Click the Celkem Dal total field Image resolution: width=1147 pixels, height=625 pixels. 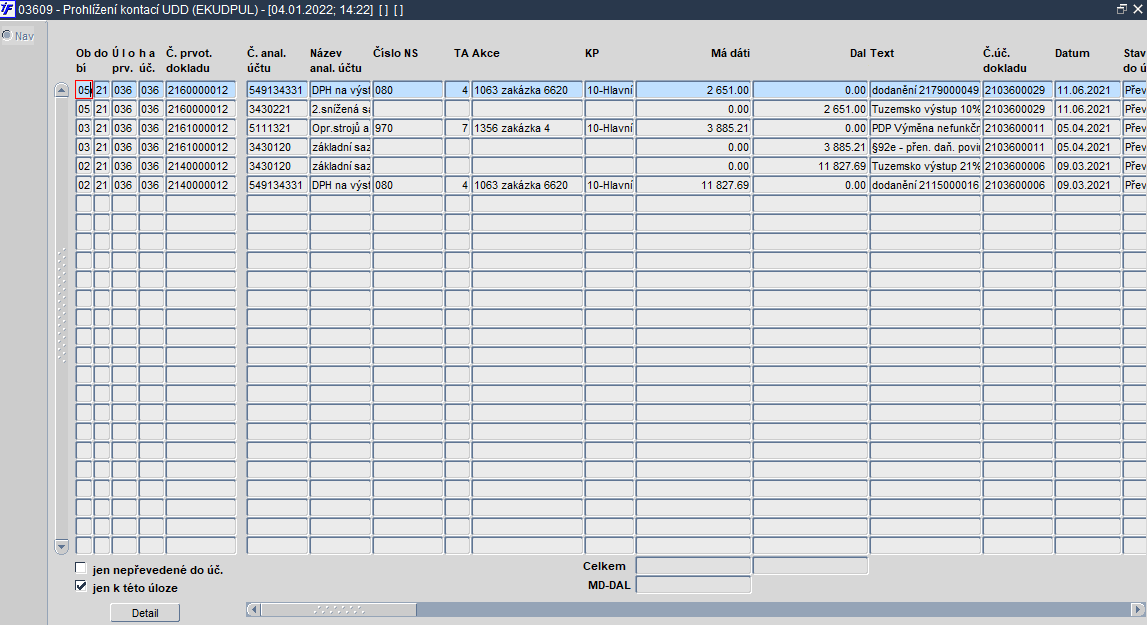point(811,566)
